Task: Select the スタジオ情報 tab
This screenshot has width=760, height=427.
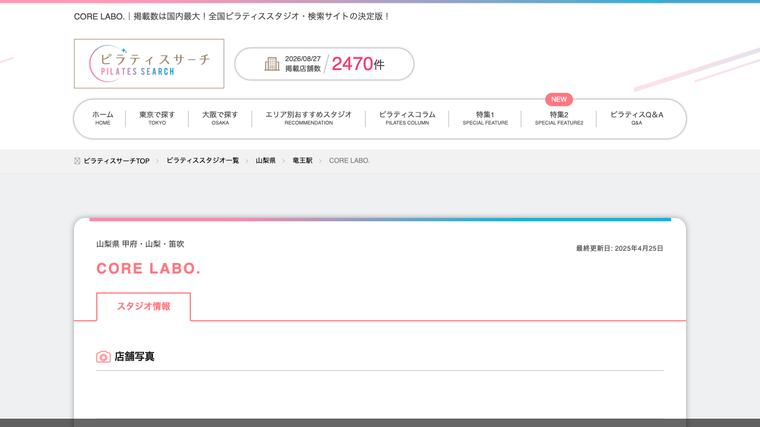Action: tap(143, 306)
